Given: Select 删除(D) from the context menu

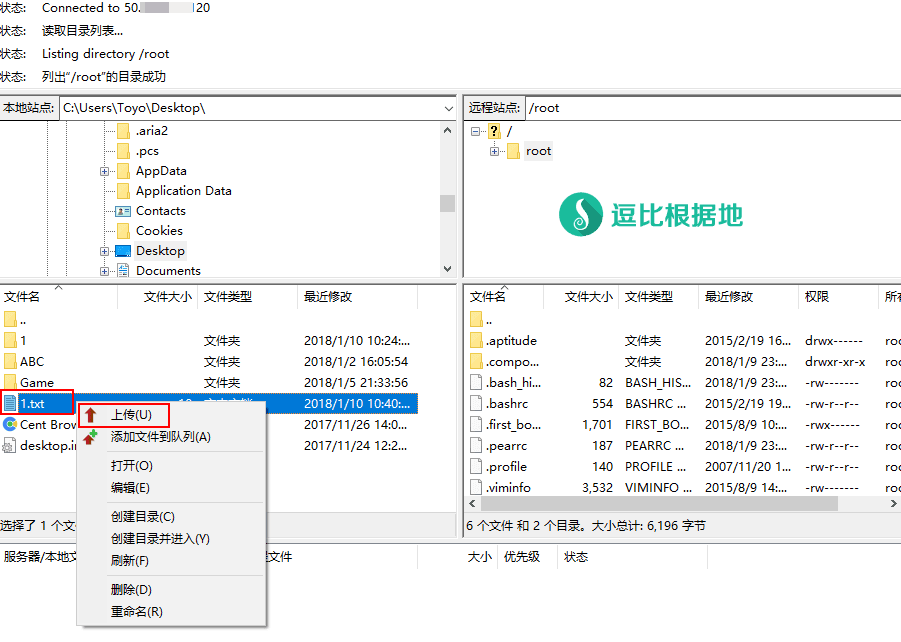Looking at the screenshot, I should coord(131,590).
